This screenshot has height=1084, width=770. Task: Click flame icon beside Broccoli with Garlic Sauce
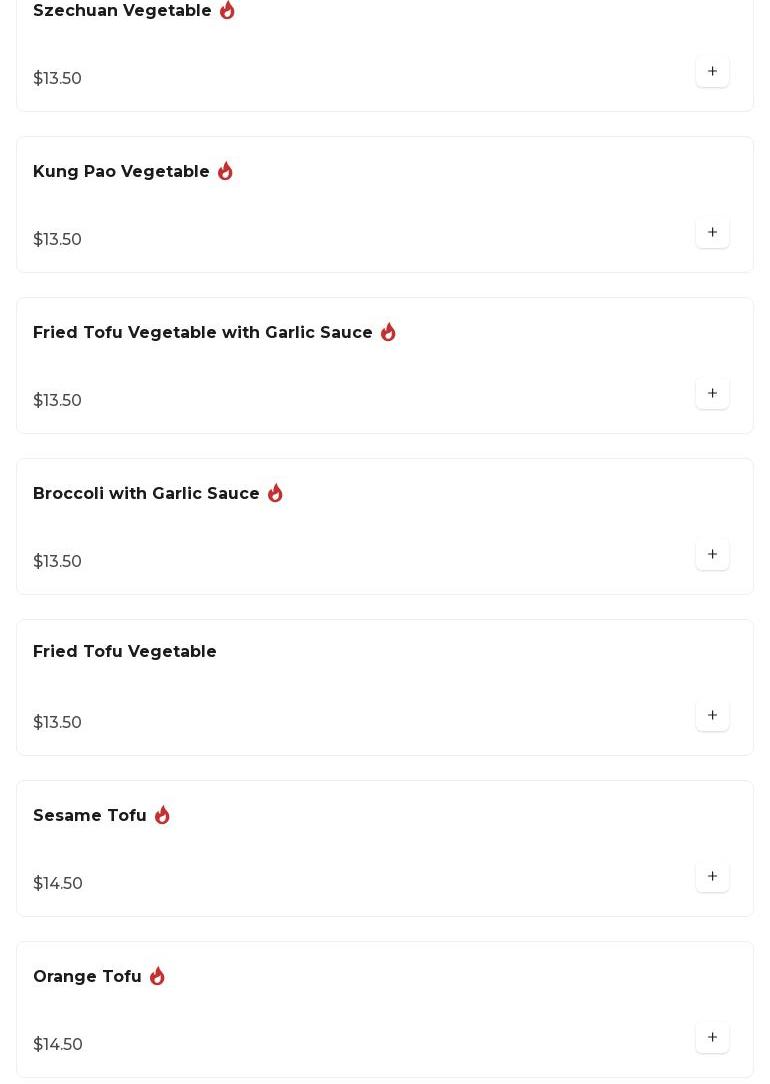(x=275, y=493)
